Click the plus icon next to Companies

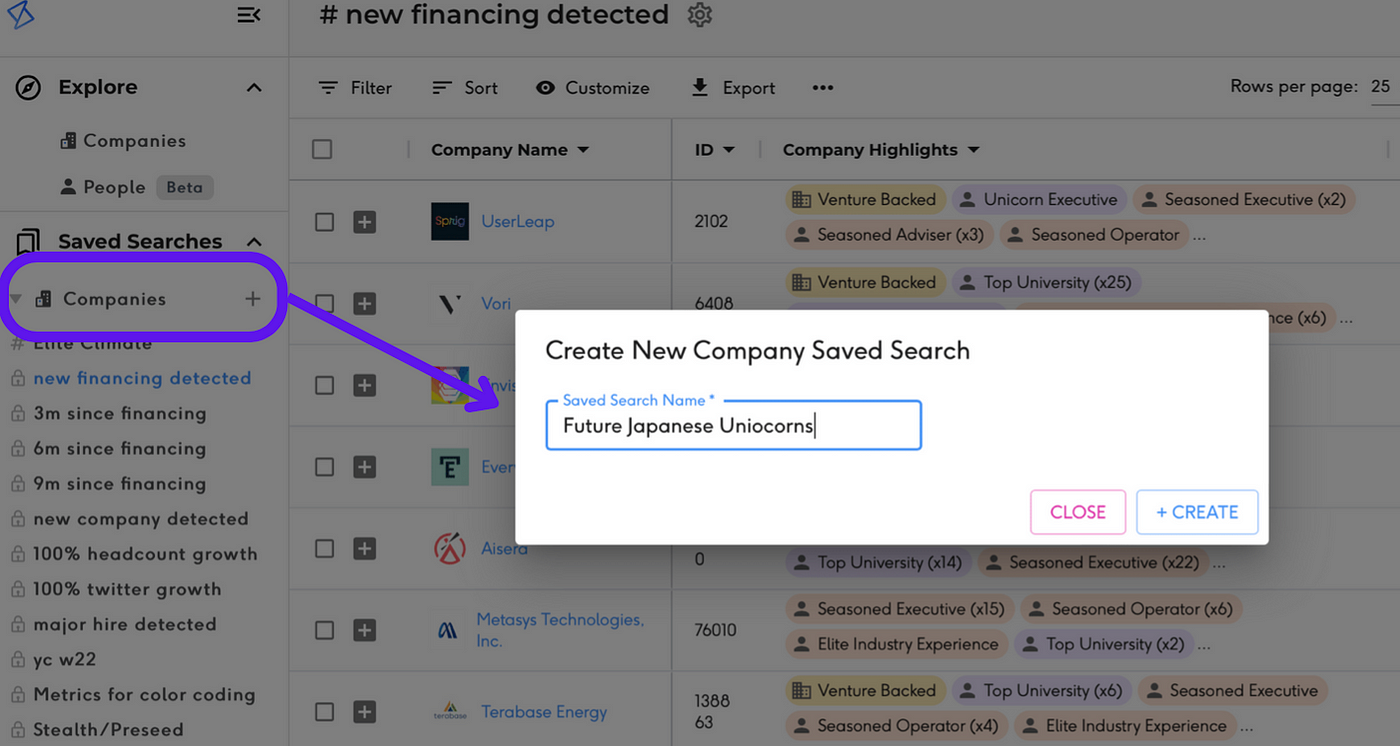[x=252, y=299]
